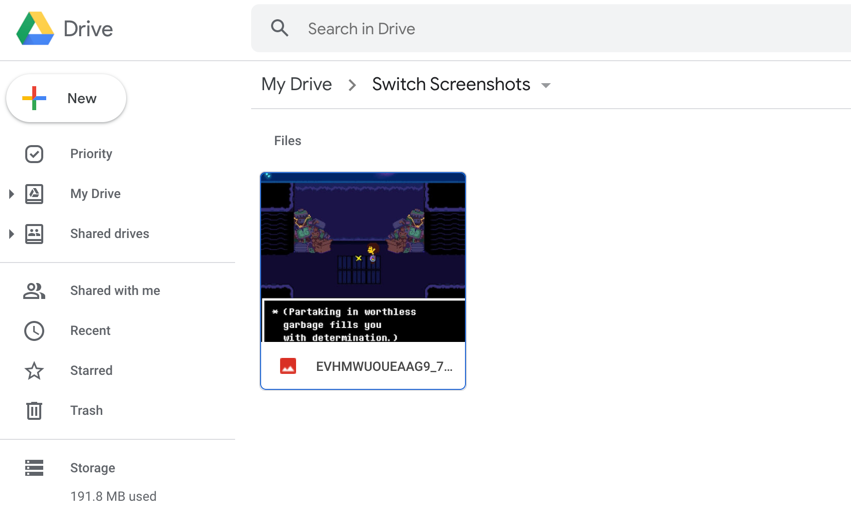Click the Storage bars icon

pos(34,468)
